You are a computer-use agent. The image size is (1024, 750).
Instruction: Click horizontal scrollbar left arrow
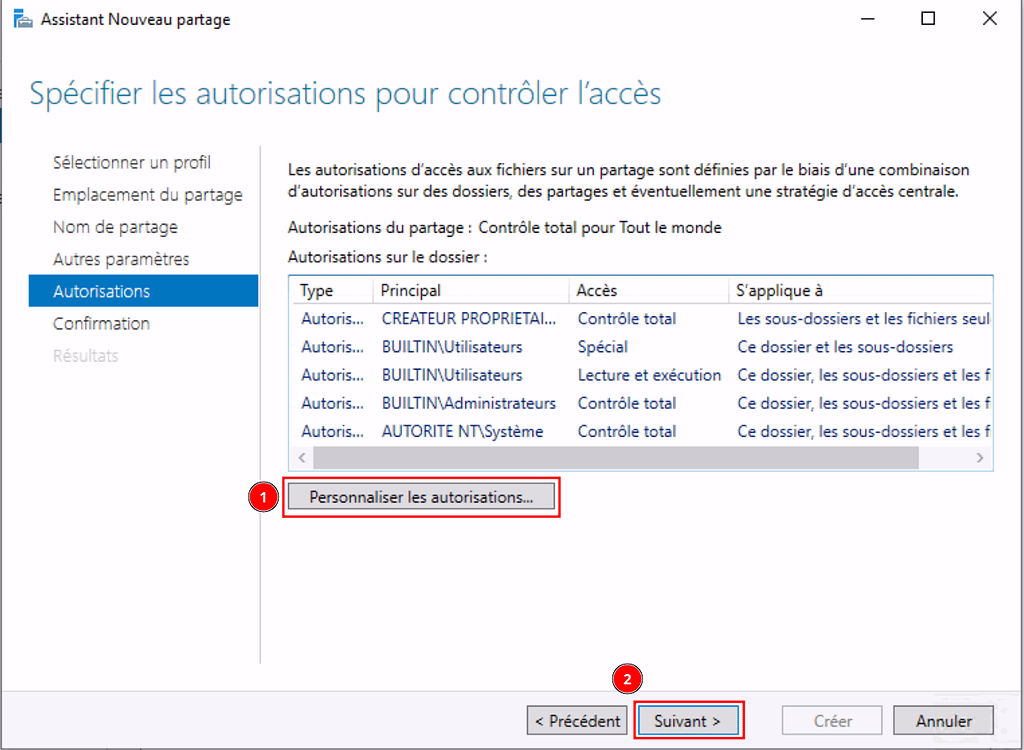click(301, 457)
